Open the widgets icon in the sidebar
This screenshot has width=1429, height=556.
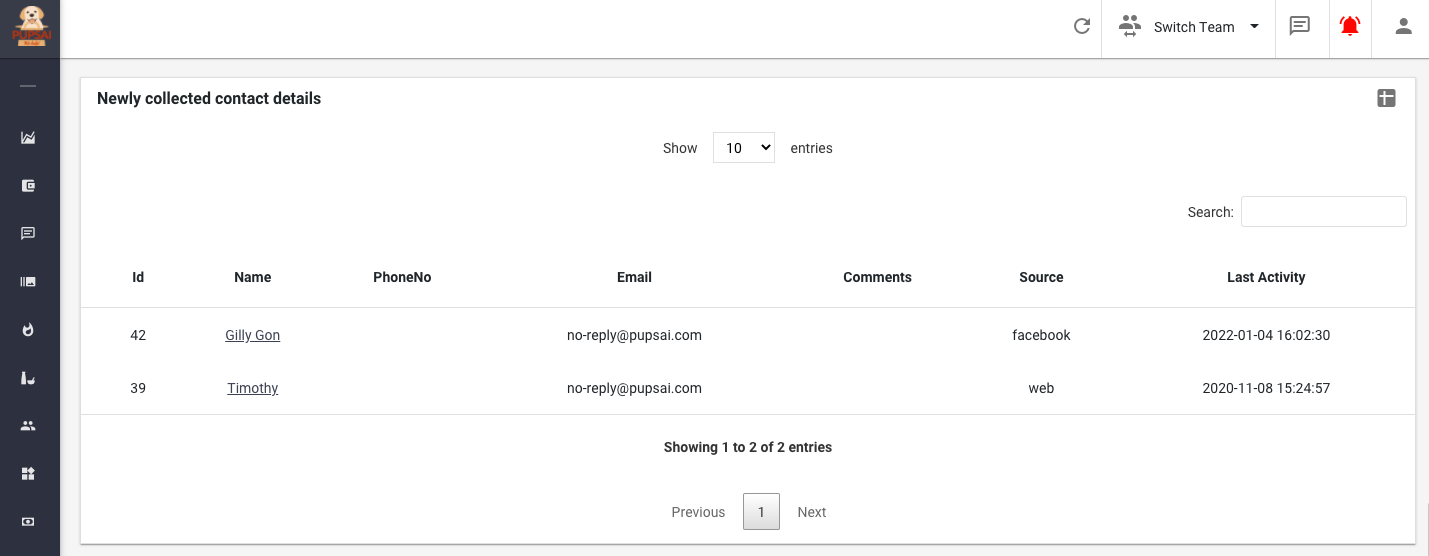coord(28,473)
